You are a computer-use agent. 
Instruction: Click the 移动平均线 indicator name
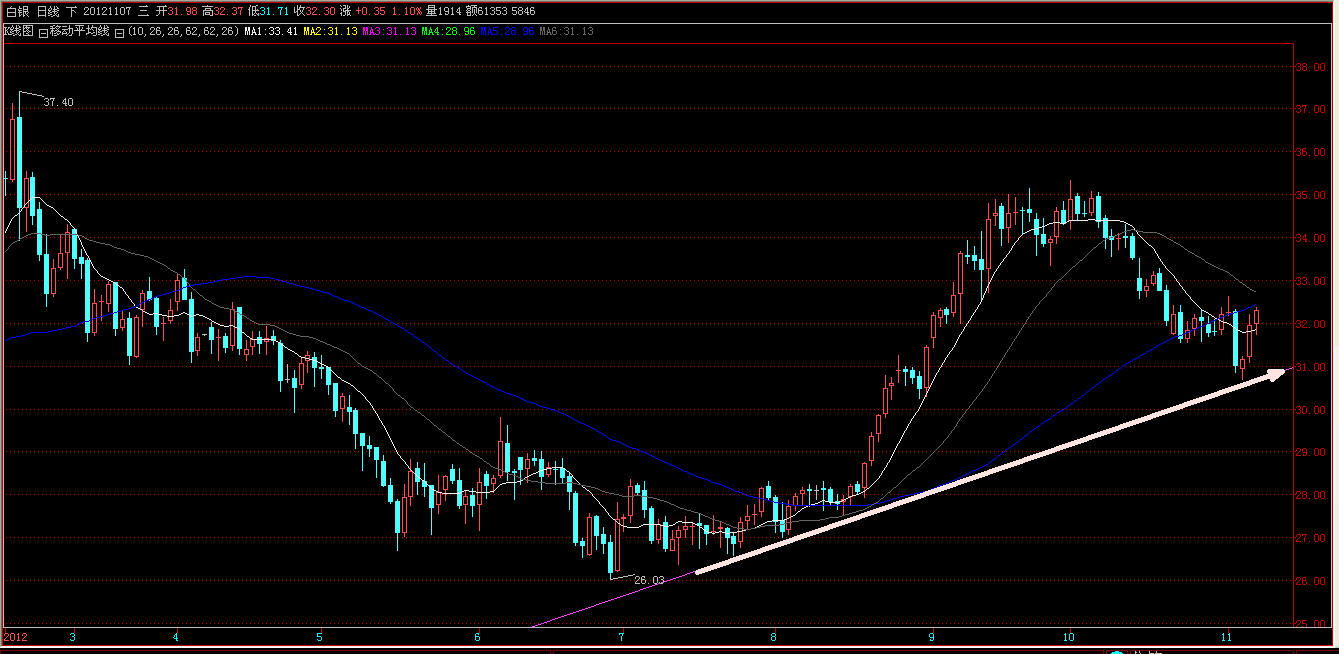[x=80, y=32]
